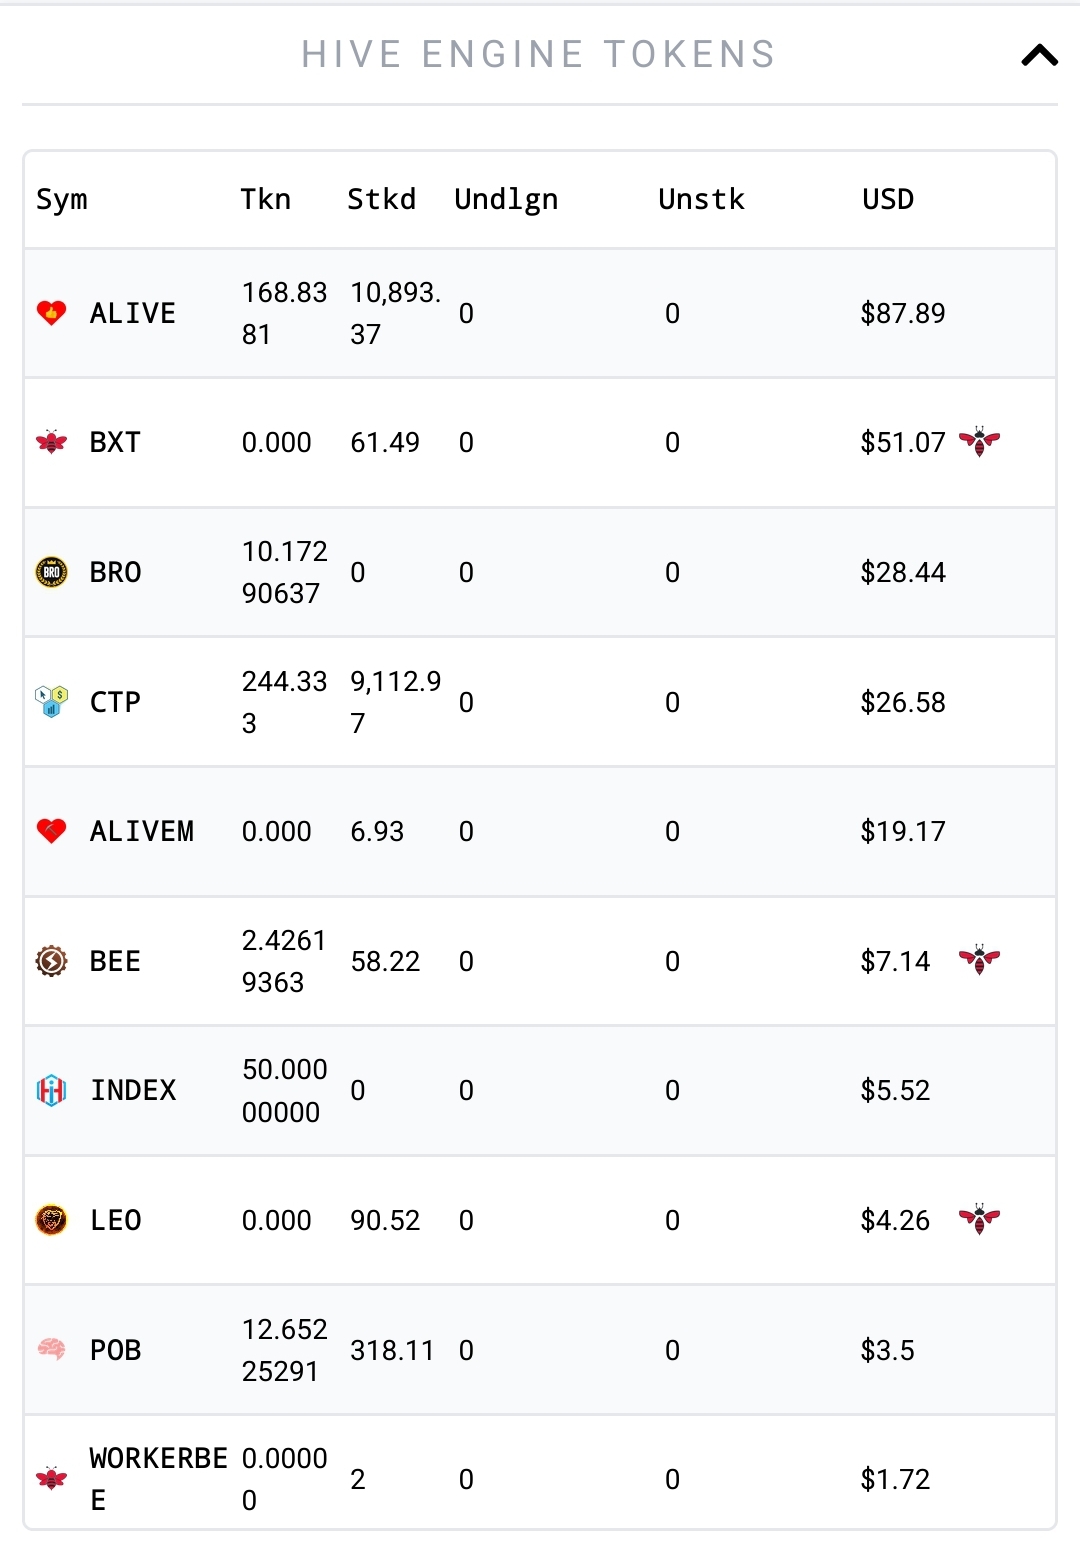Screen dimensions: 1080x1543
Task: Open the INDEX token row
Action: 540,1090
